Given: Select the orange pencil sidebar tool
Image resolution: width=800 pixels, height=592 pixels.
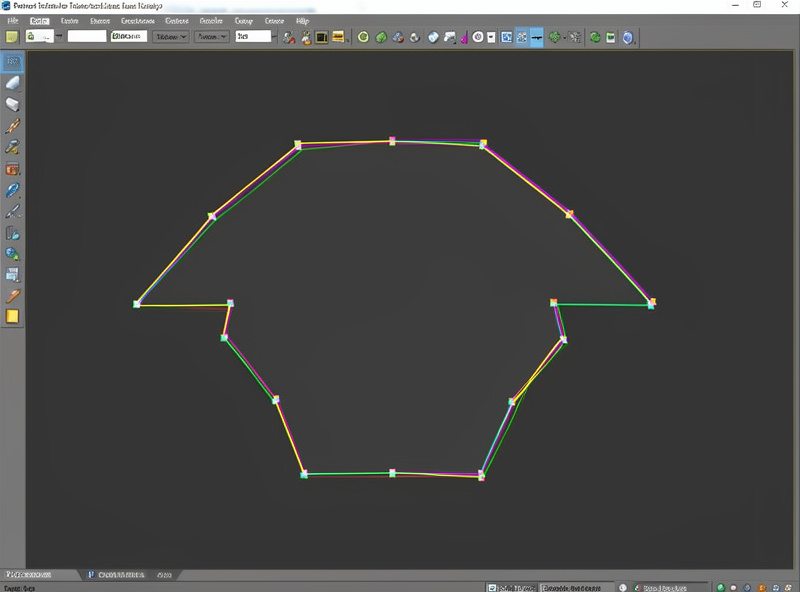Looking at the screenshot, I should coord(12,295).
